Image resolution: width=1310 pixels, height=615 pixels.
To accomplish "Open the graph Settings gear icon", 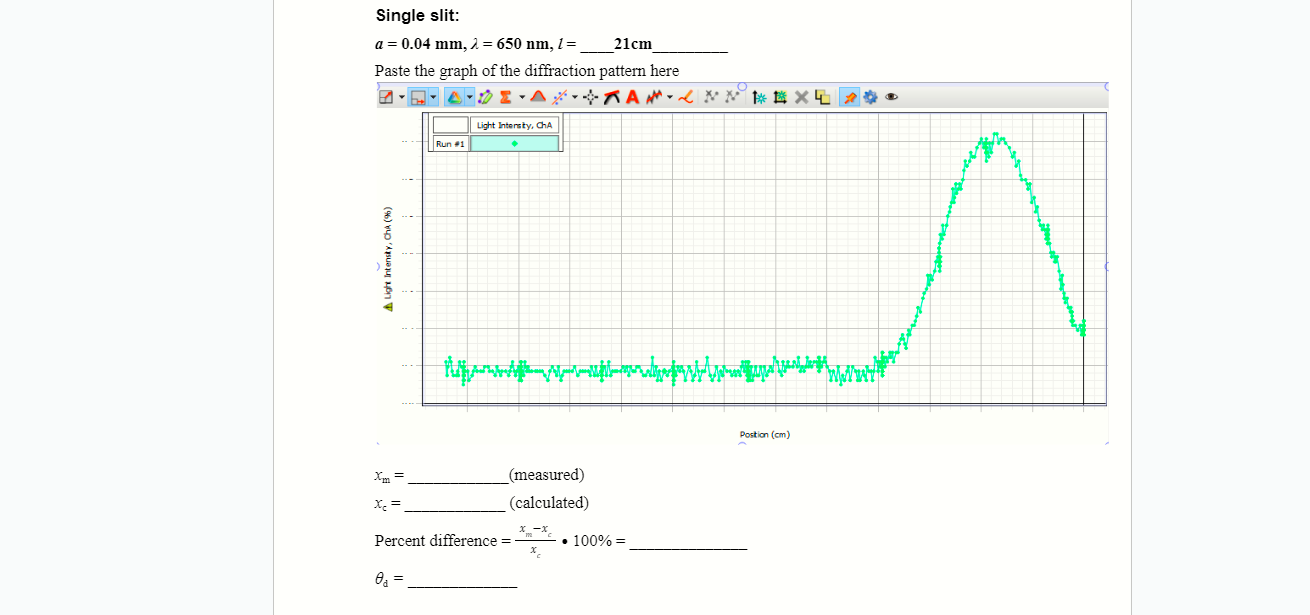I will [870, 96].
